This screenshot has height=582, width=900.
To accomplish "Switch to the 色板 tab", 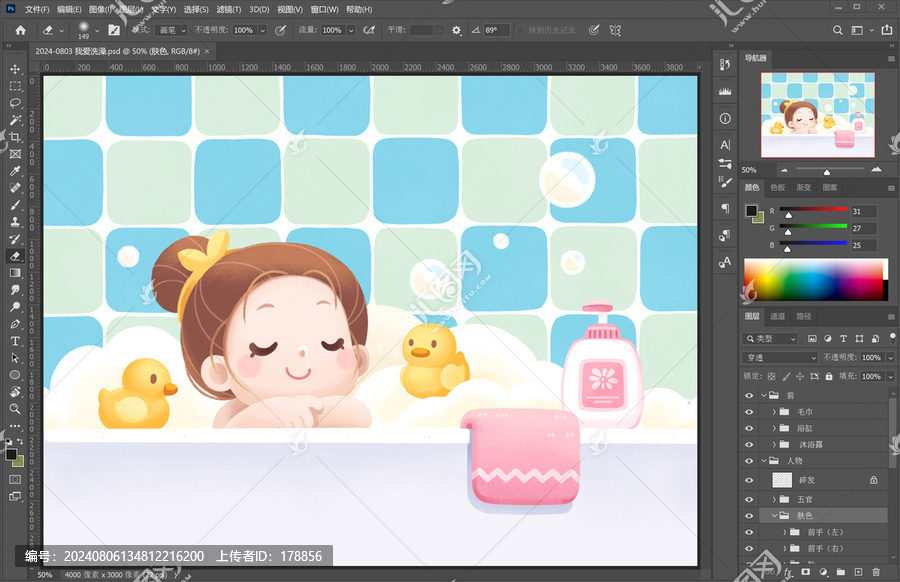I will [x=777, y=188].
